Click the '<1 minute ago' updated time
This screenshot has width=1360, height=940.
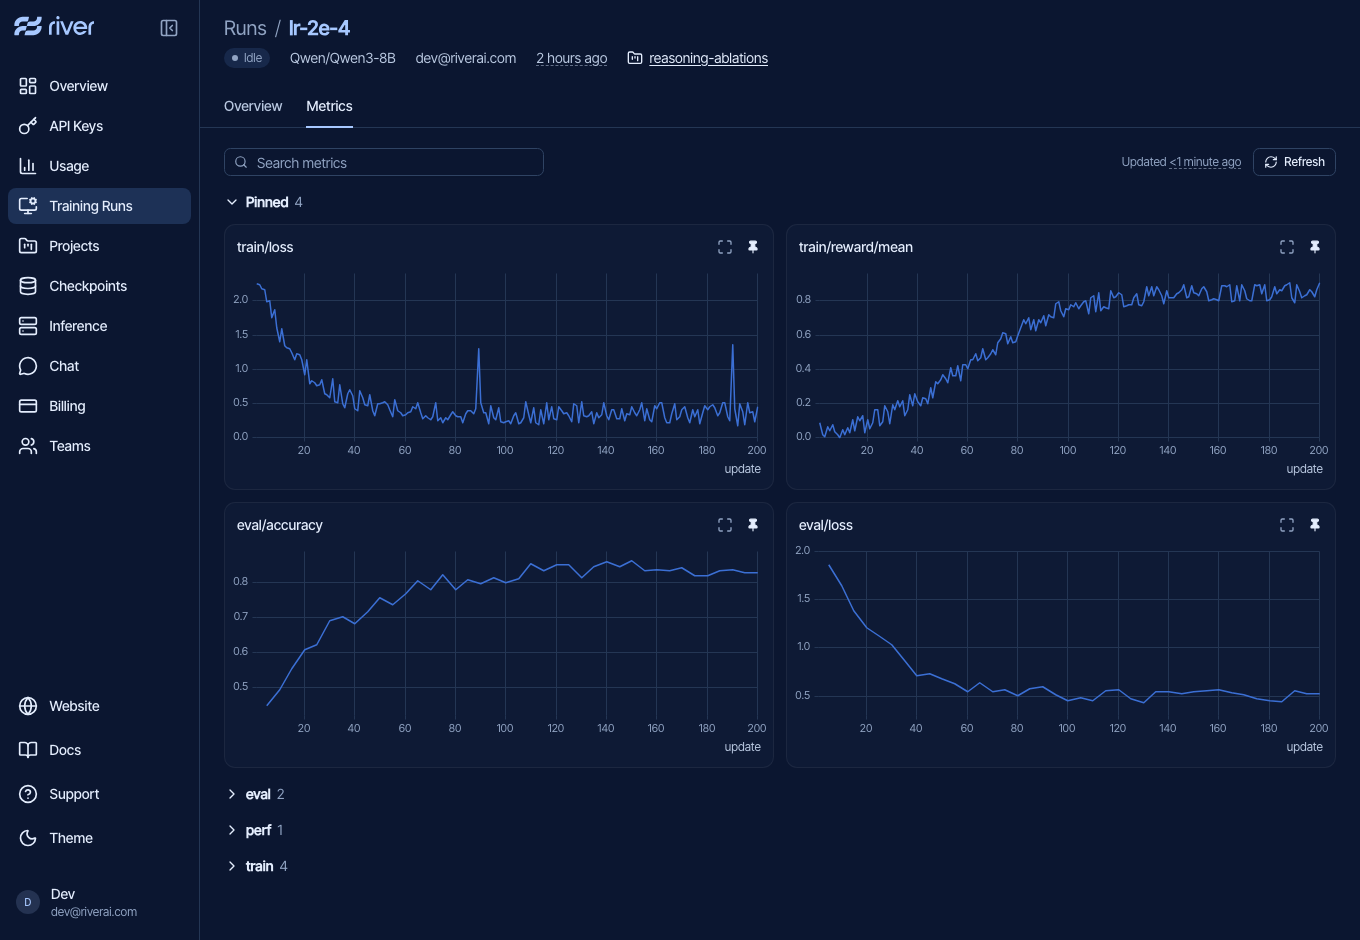(1206, 162)
